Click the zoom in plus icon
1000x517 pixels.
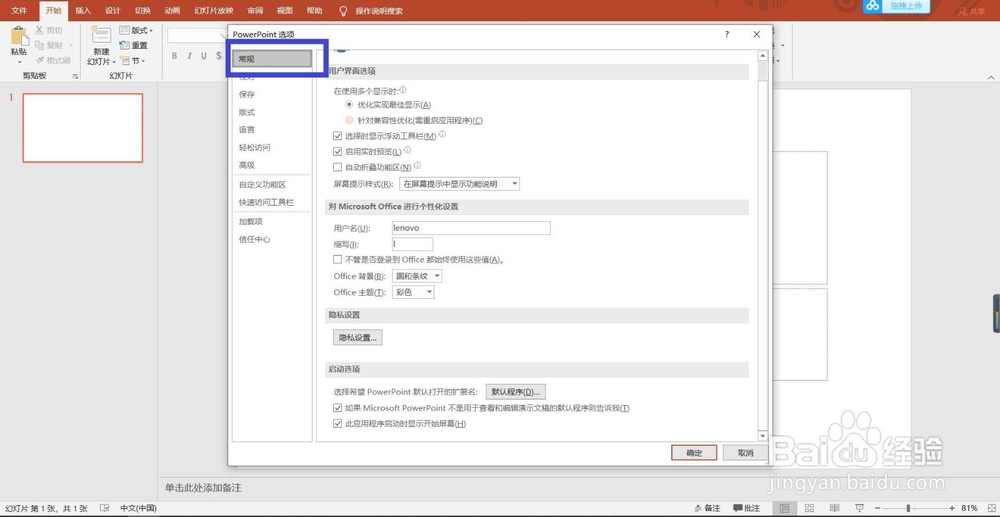[x=952, y=508]
